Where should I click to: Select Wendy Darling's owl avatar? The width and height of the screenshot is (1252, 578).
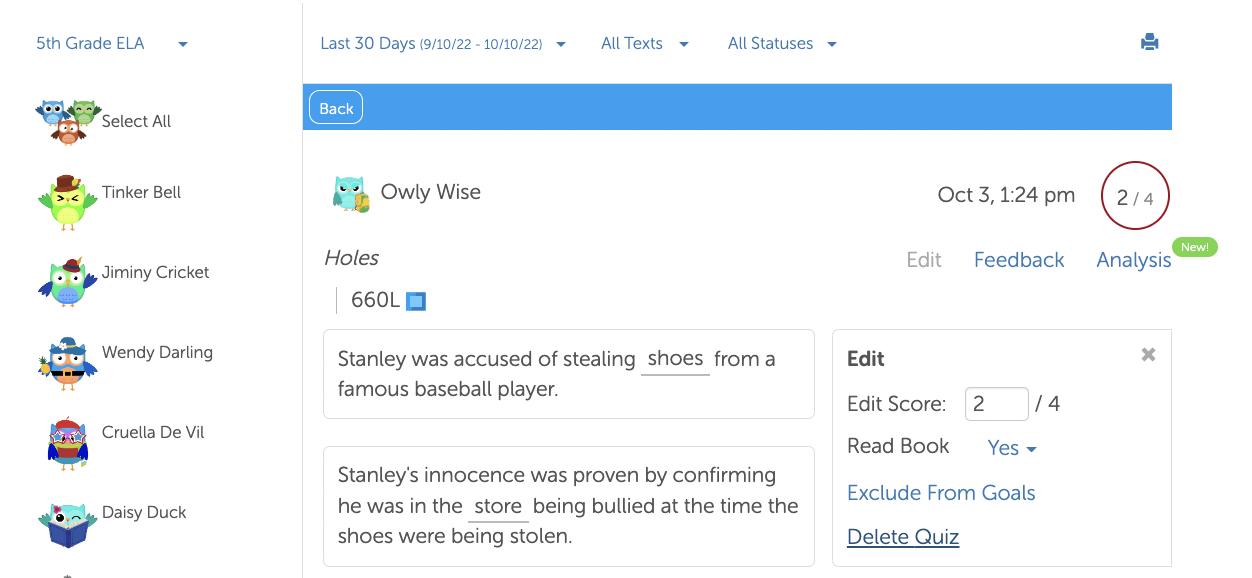(x=67, y=362)
